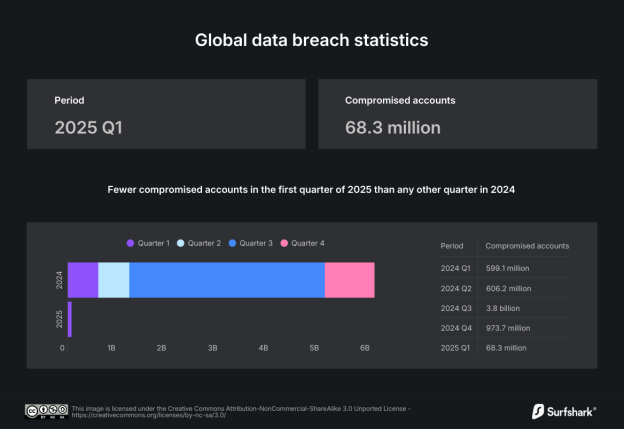This screenshot has height=430, width=624.
Task: Select the Period table column header
Action: click(452, 245)
